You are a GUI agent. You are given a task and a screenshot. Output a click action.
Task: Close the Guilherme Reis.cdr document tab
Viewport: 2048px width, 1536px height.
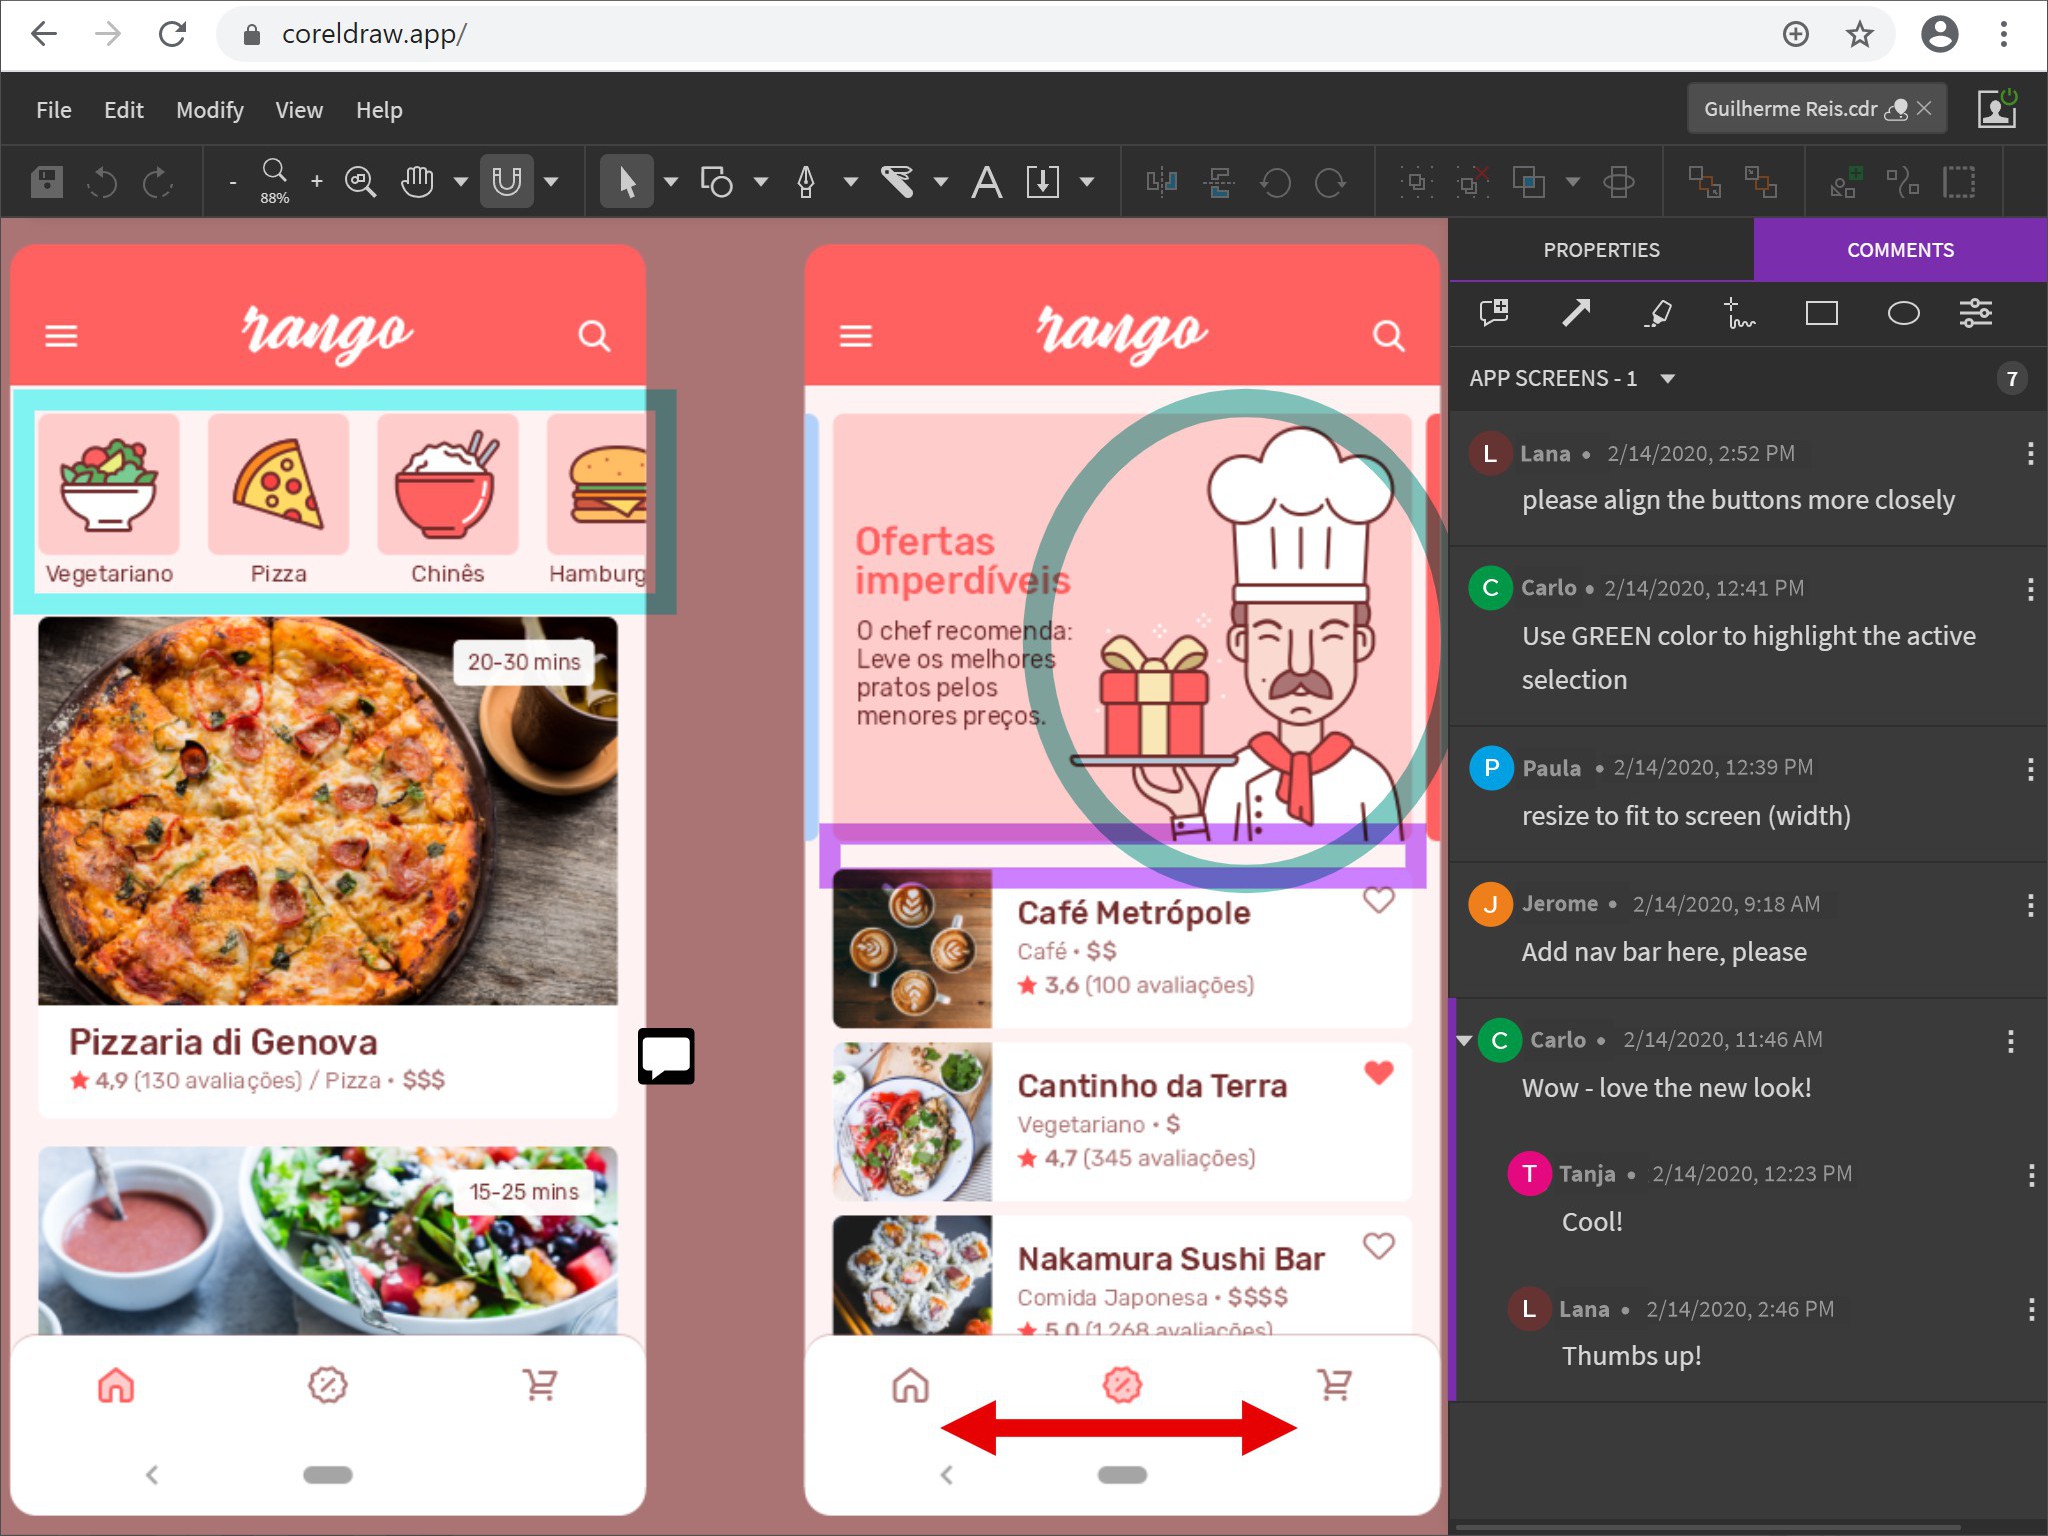tap(1924, 108)
